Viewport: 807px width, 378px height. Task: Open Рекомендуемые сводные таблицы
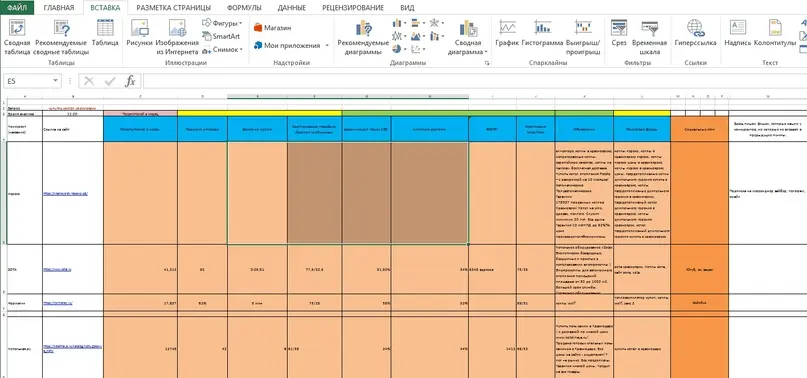tap(61, 37)
